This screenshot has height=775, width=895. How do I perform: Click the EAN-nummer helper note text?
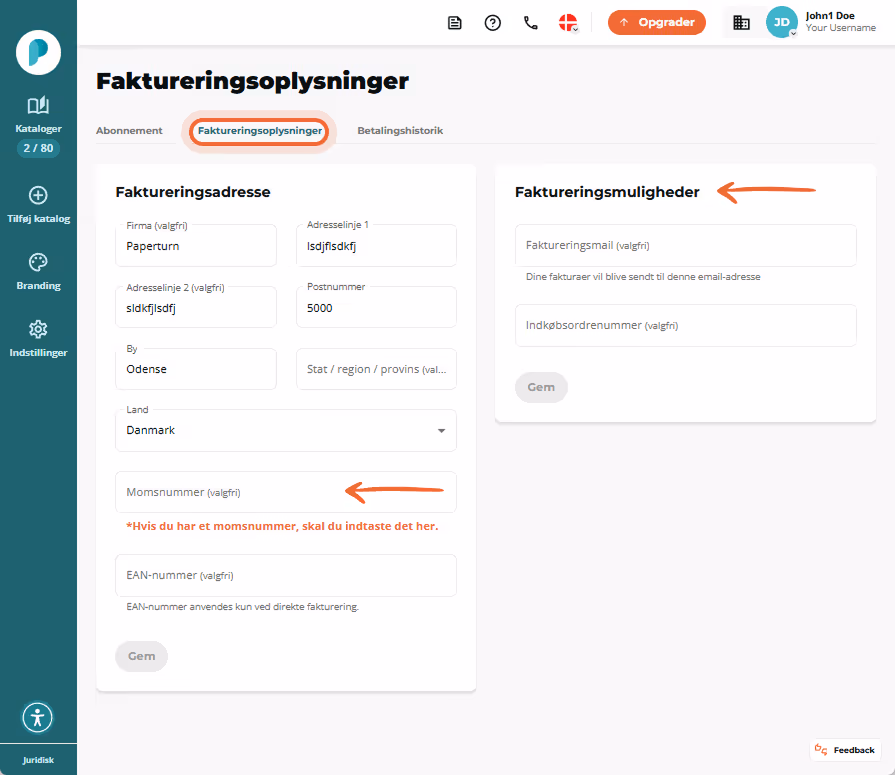(243, 607)
